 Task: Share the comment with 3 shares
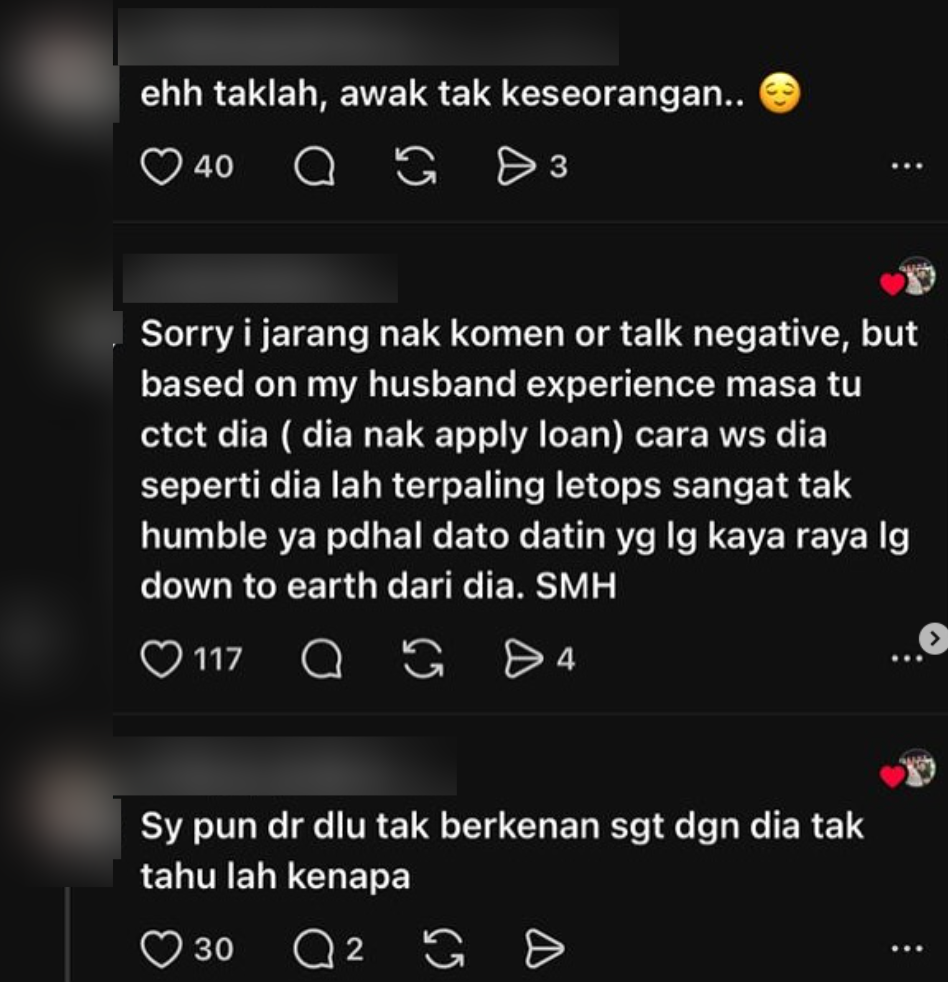coord(517,167)
